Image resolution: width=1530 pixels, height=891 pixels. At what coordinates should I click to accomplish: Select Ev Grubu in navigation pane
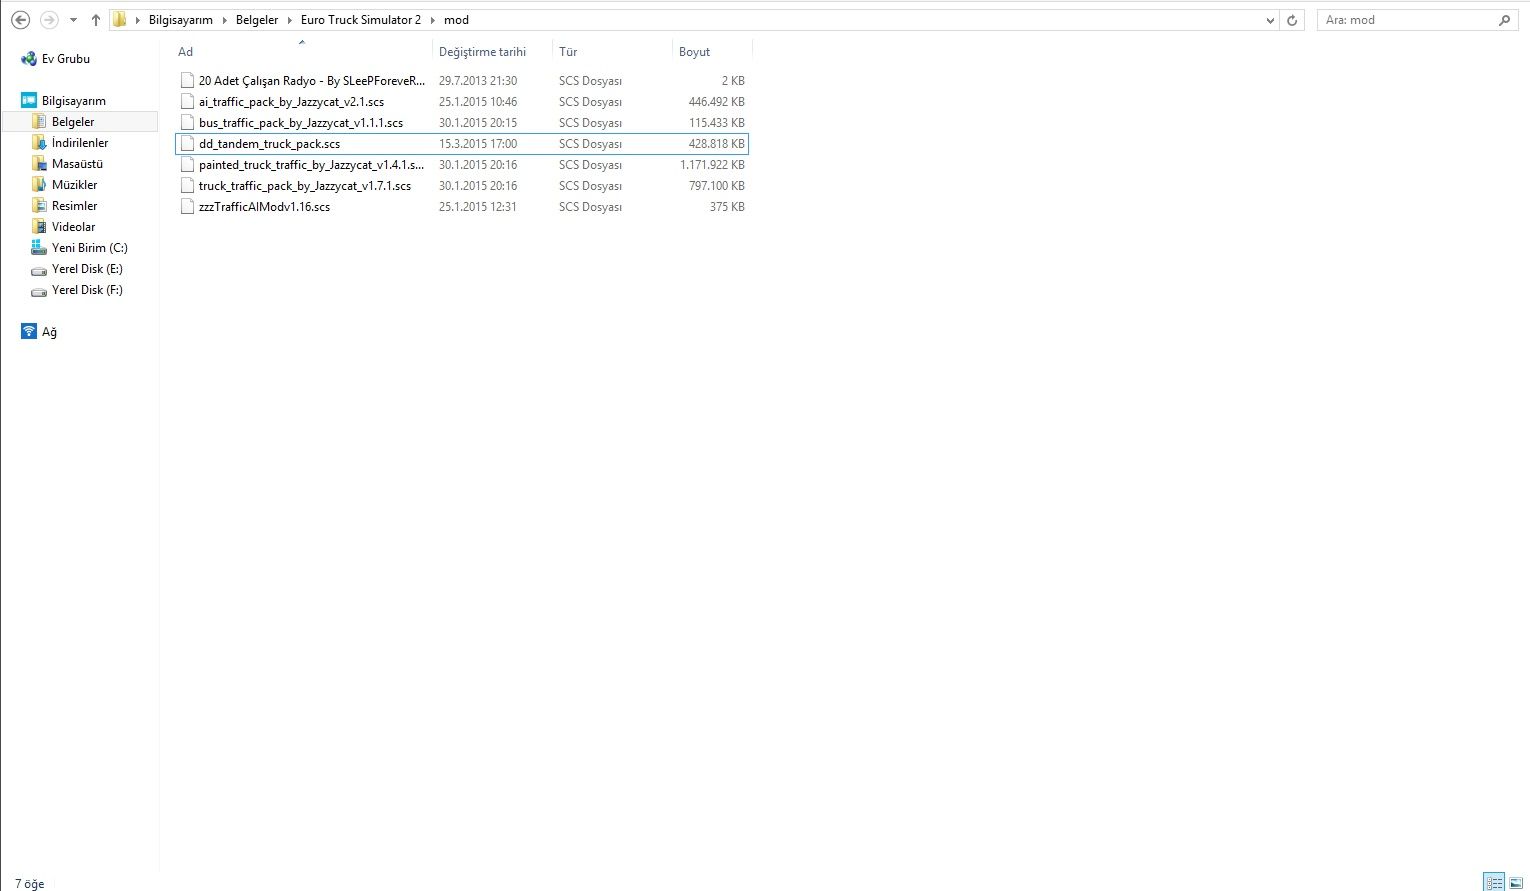tap(66, 59)
